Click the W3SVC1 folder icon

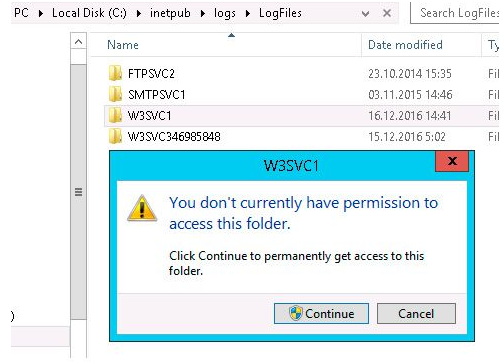coord(115,115)
